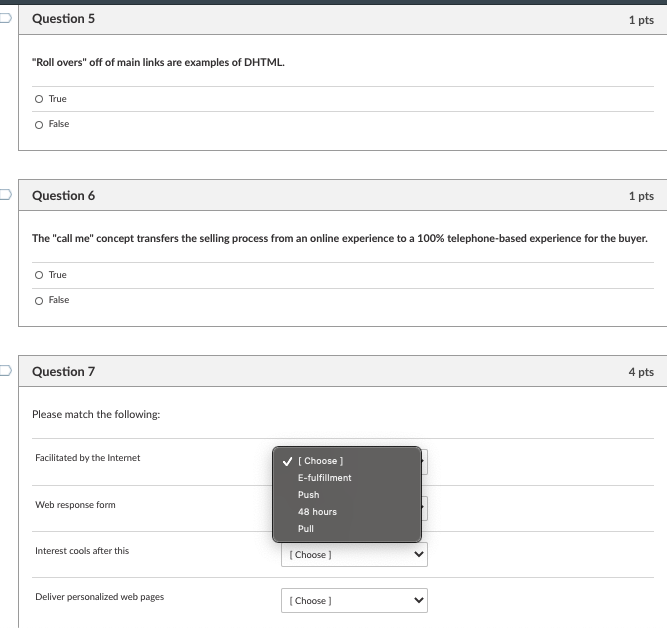Screen dimensions: 667x628
Task: Select "48 hours" from the open dropdown list
Action: 317,512
